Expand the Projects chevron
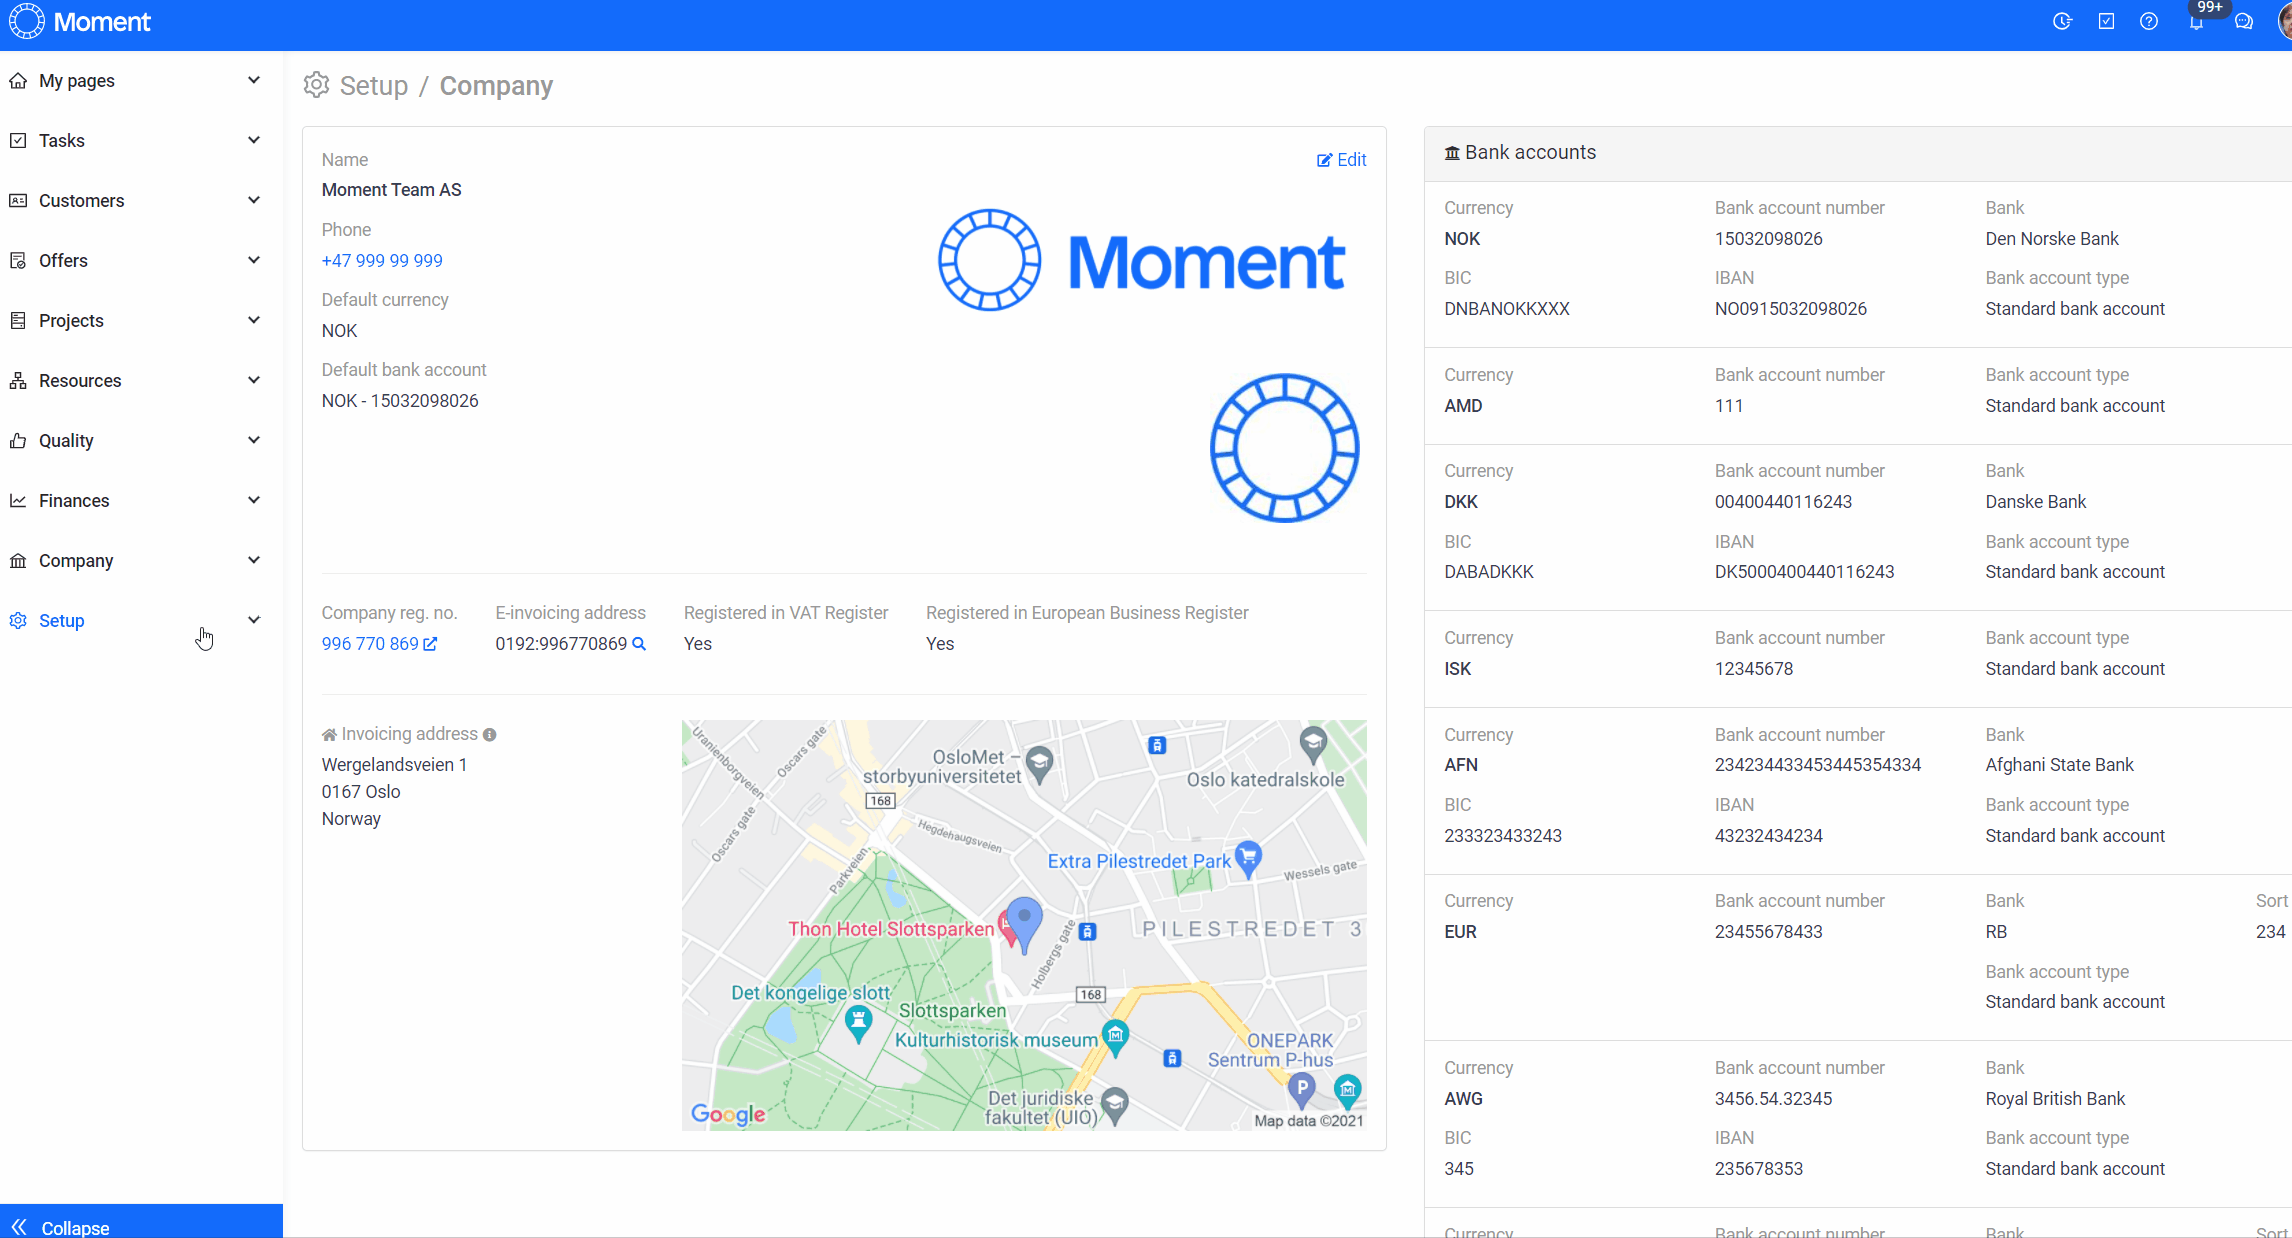 coord(254,320)
